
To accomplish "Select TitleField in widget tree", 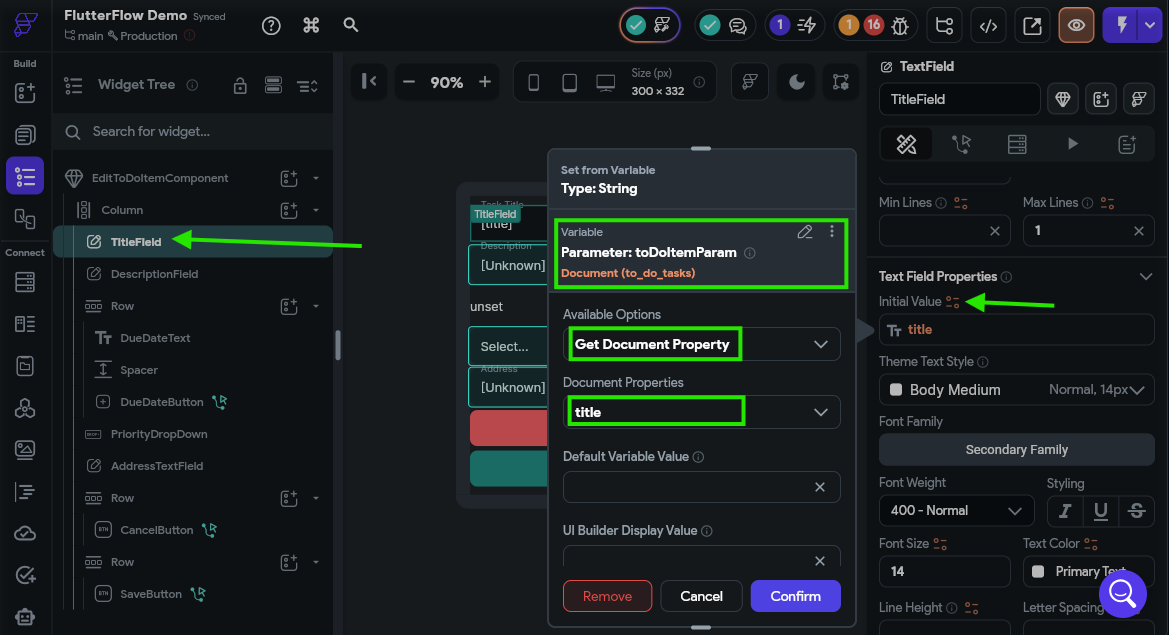I will click(x=193, y=241).
